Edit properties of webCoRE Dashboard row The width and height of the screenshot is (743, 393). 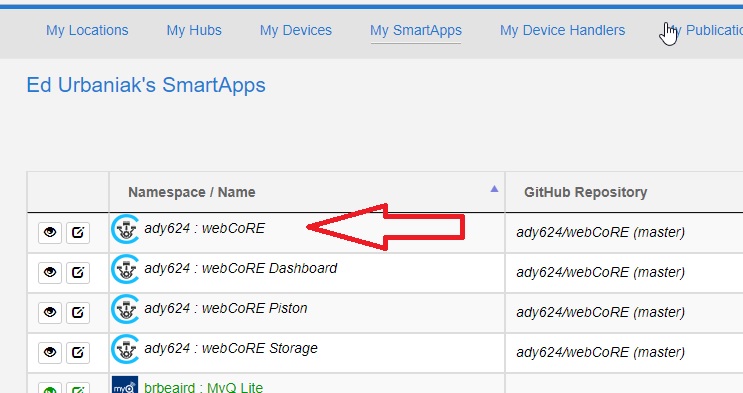[x=78, y=272]
